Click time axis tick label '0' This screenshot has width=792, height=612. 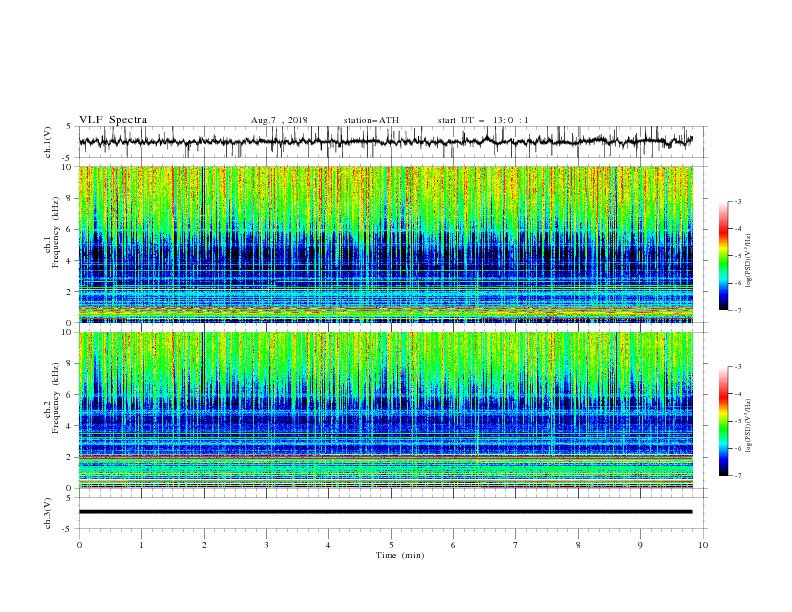79,545
